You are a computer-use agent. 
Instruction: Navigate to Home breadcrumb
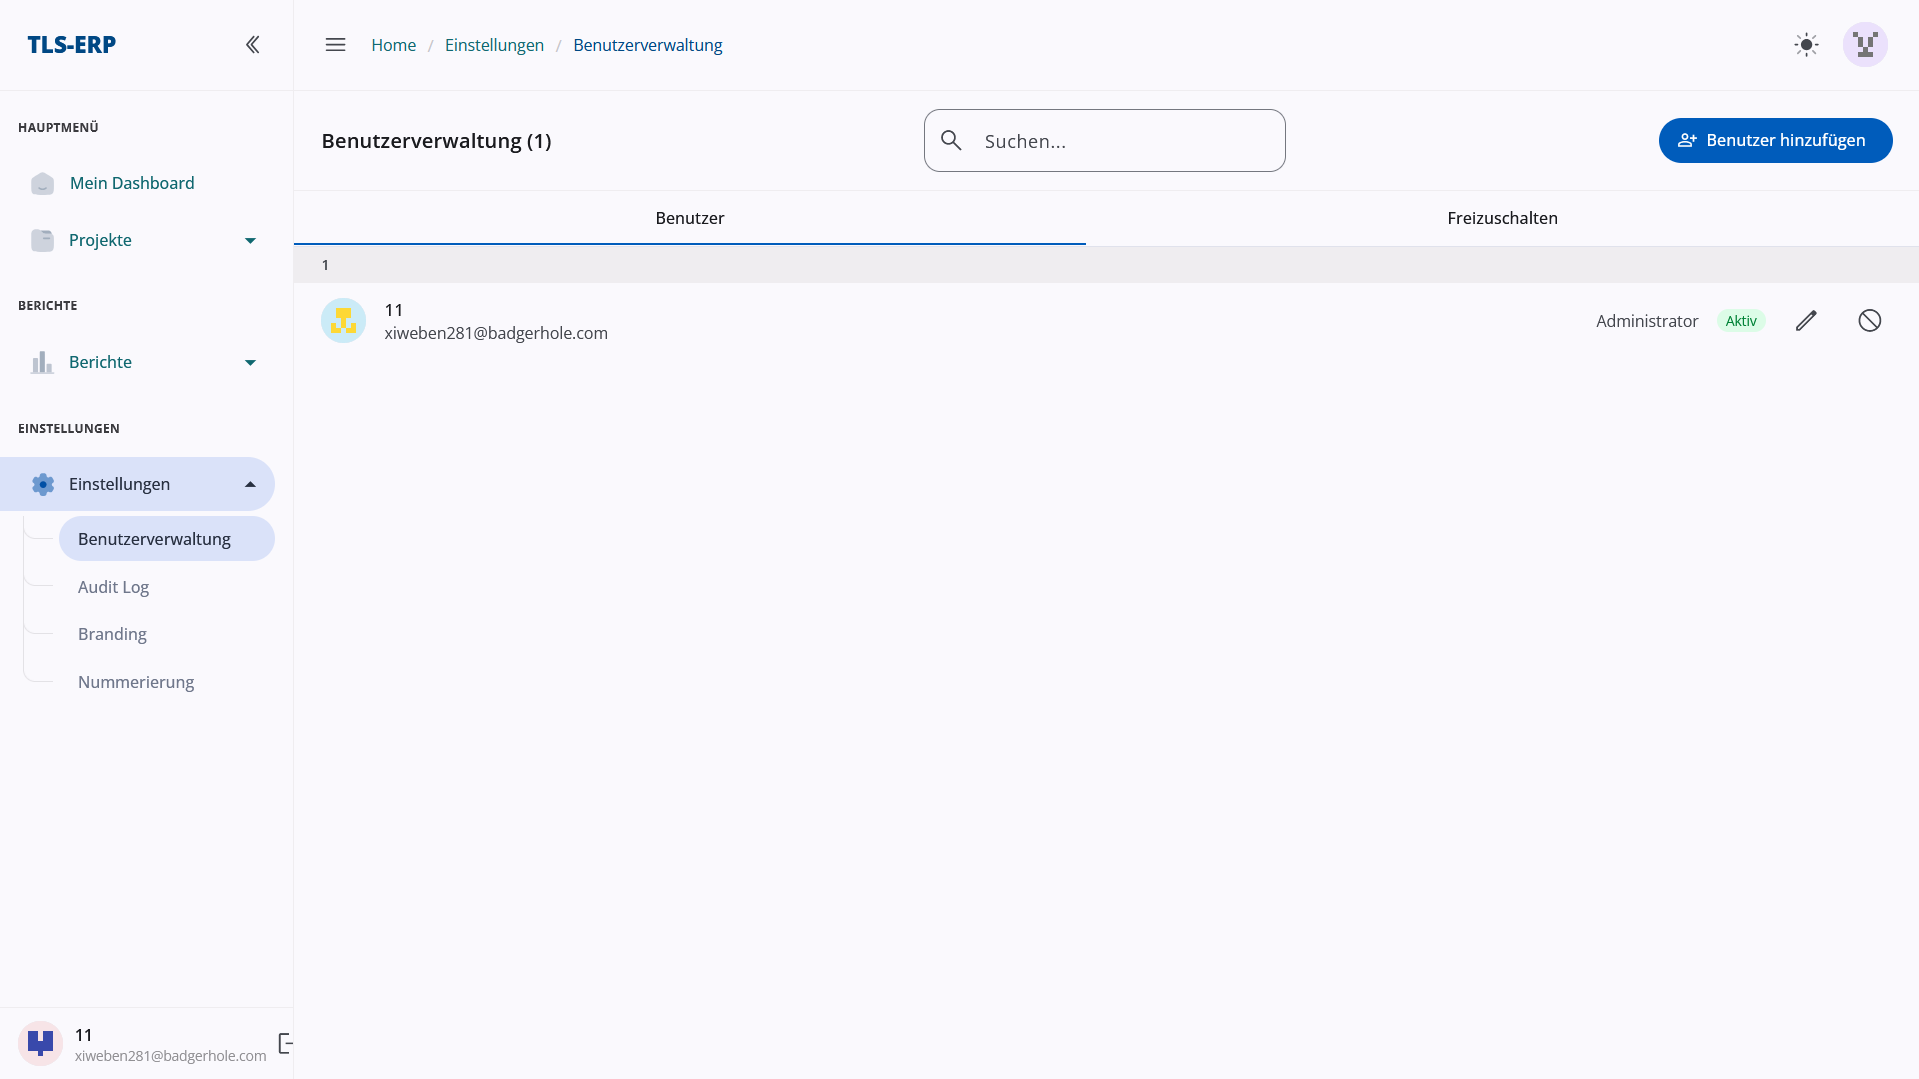click(x=393, y=45)
